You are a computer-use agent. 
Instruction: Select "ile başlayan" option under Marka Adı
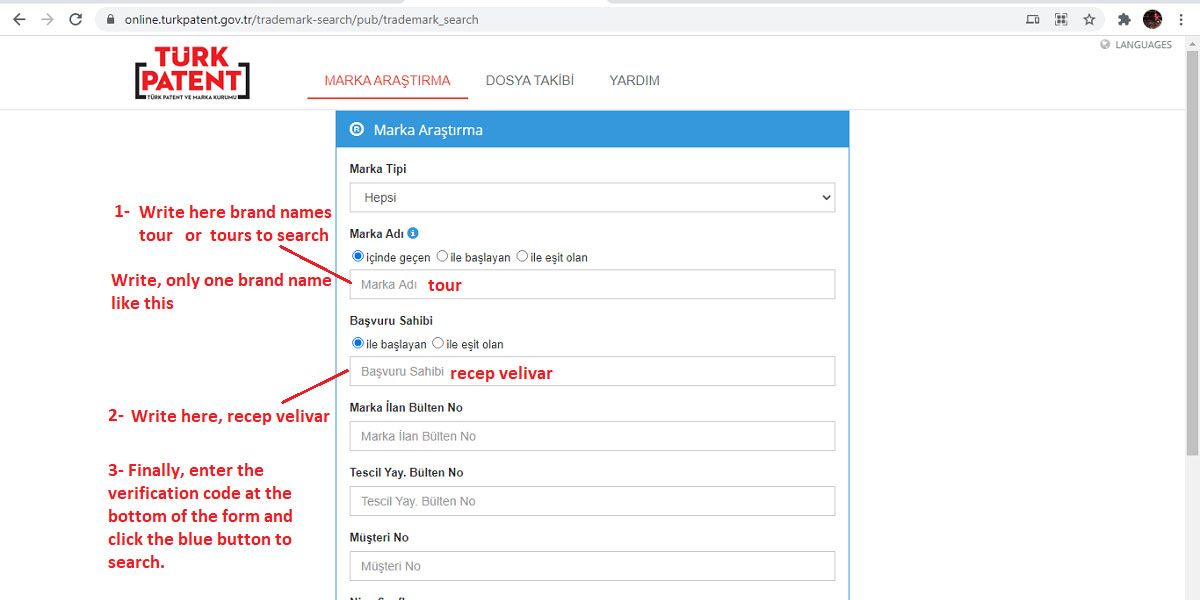(443, 257)
